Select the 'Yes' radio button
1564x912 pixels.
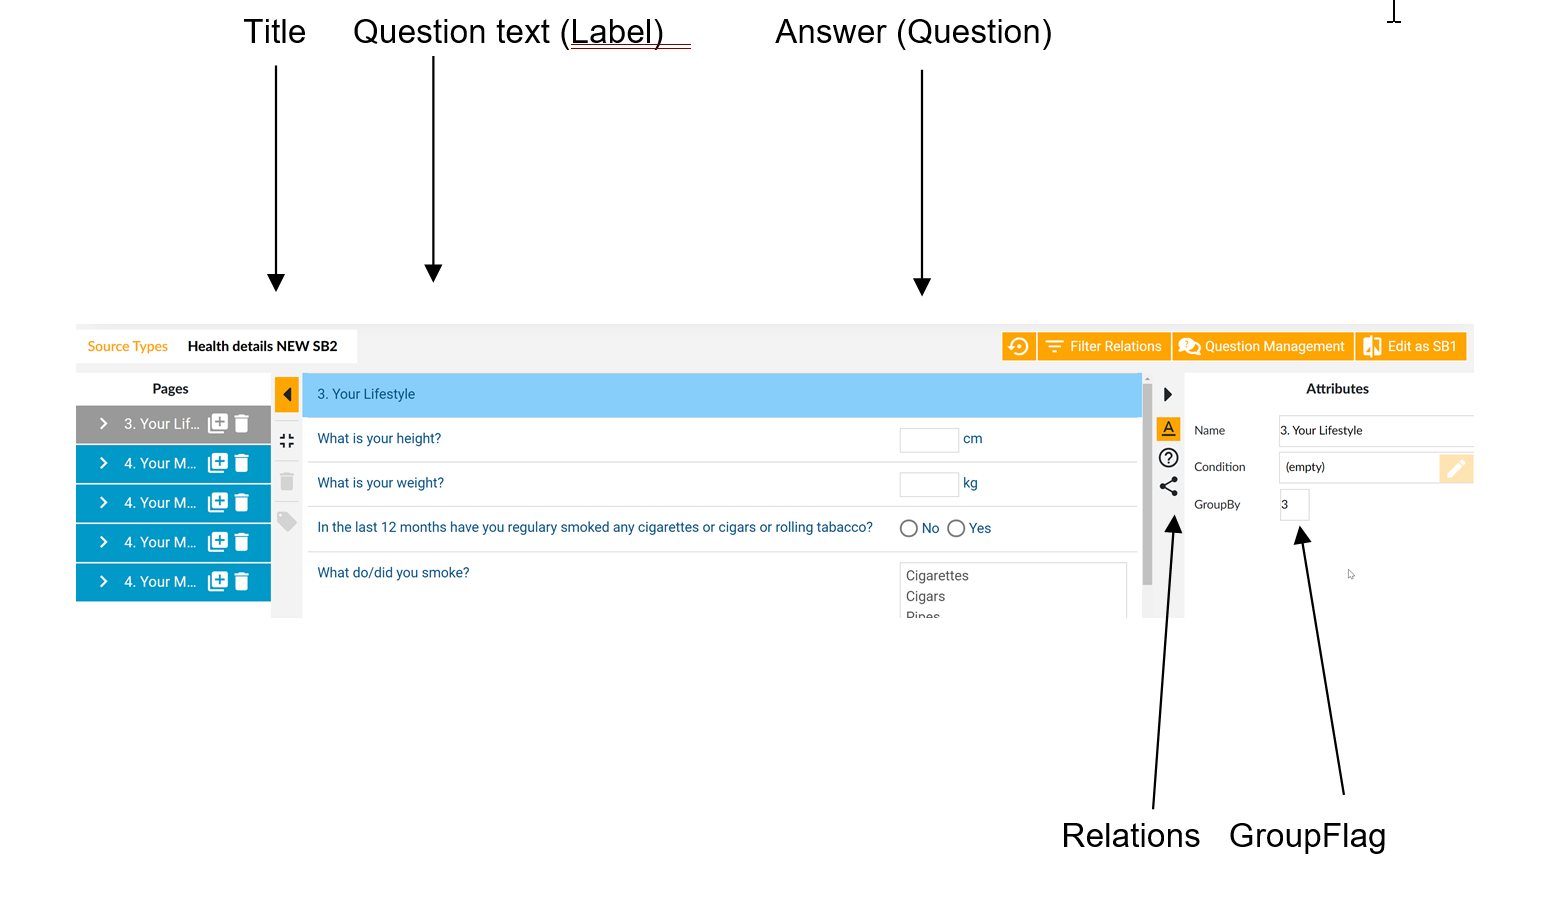[x=956, y=528]
